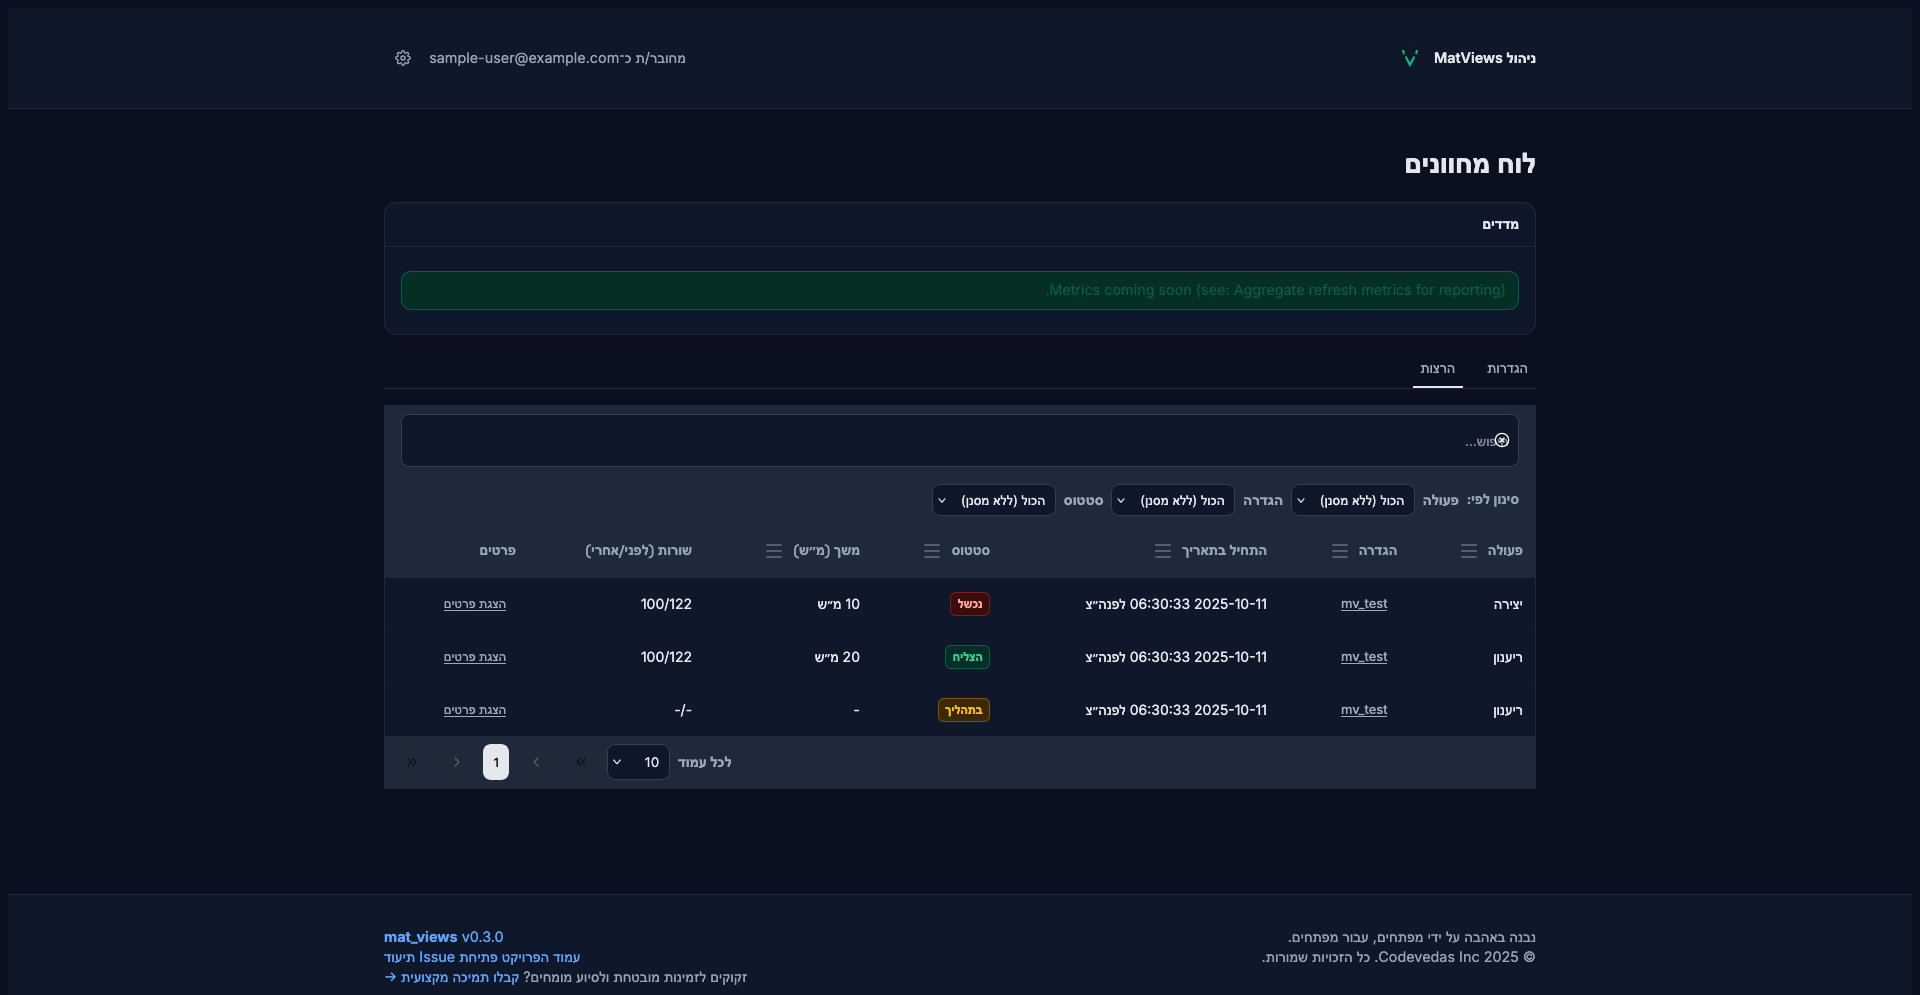Open הצגת פרטים for the failed run
The width and height of the screenshot is (1920, 995).
click(475, 604)
